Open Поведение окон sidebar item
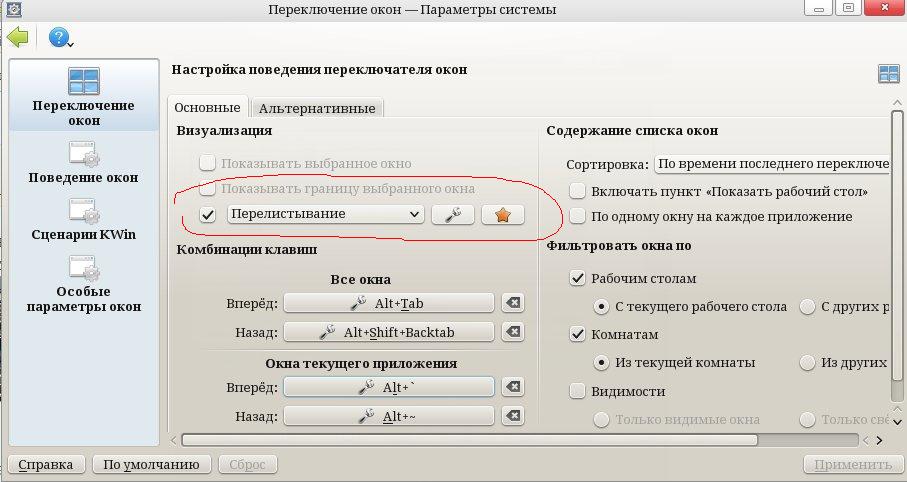 click(84, 162)
